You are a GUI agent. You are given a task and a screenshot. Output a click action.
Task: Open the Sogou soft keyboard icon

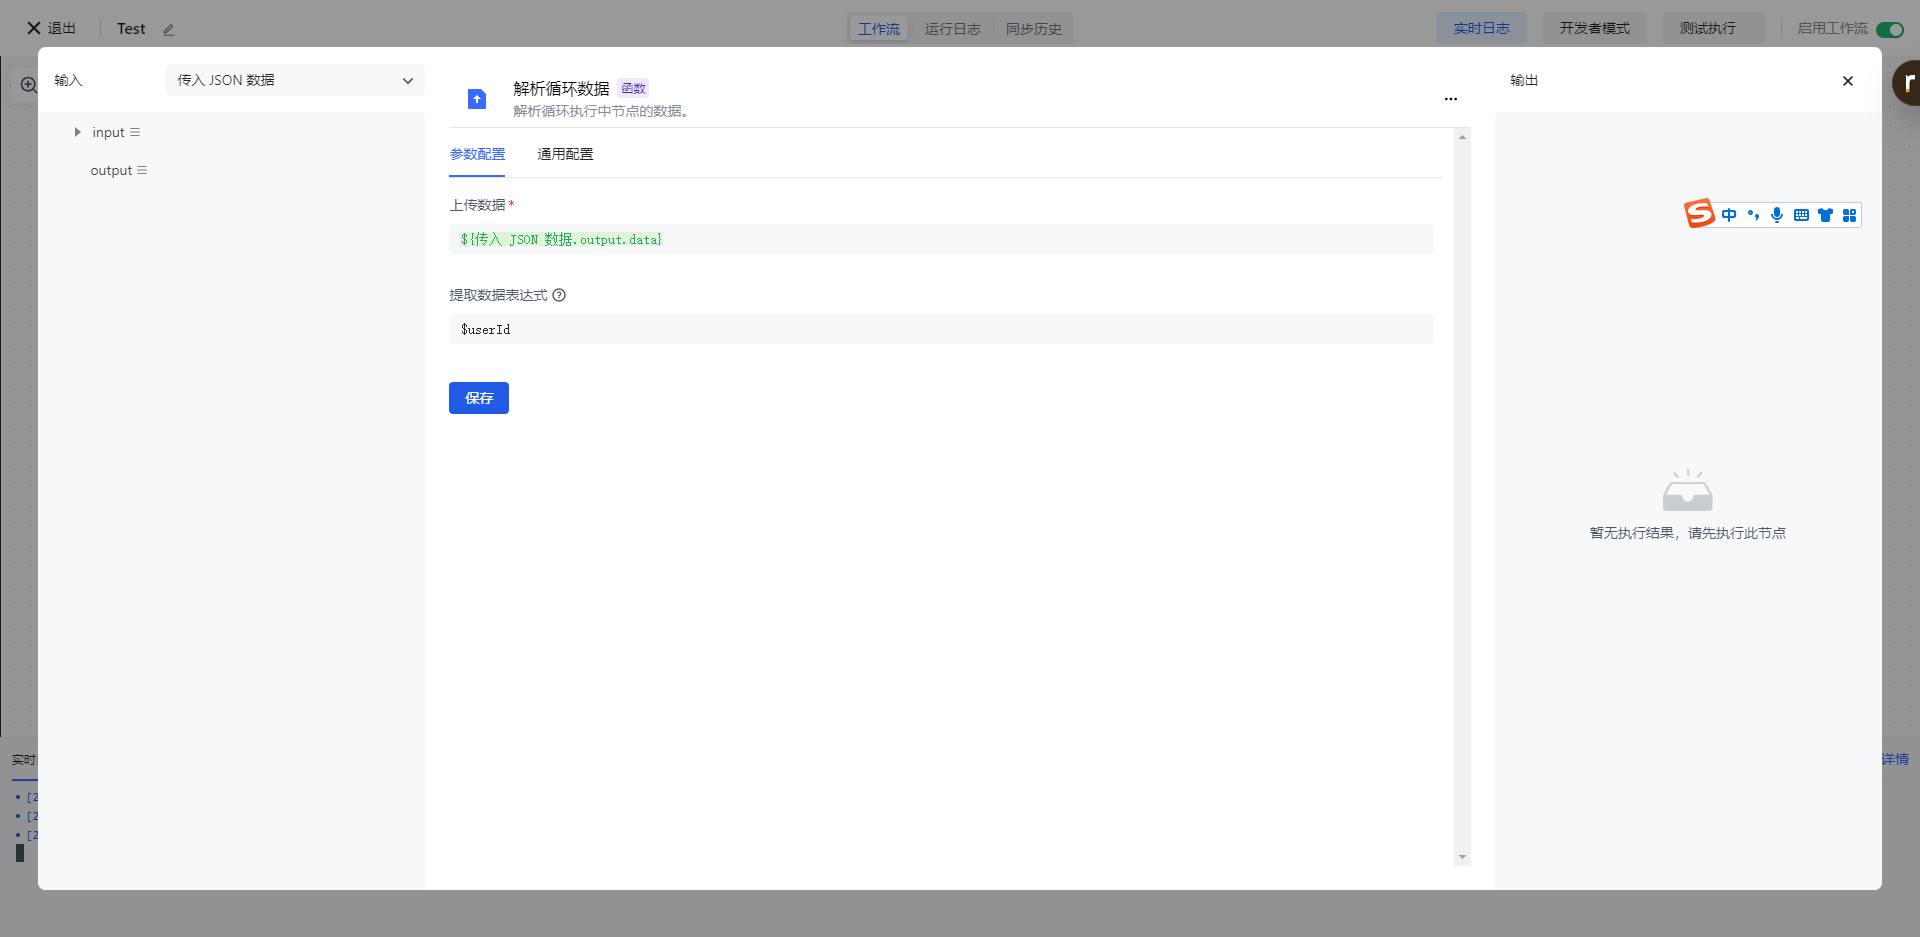click(1801, 215)
